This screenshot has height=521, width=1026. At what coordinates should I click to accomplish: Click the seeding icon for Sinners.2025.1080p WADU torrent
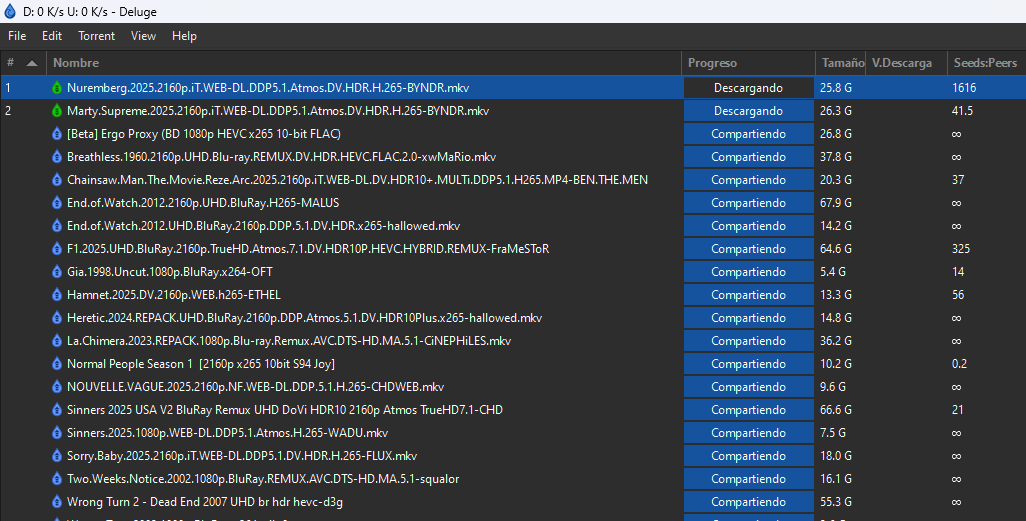point(57,433)
